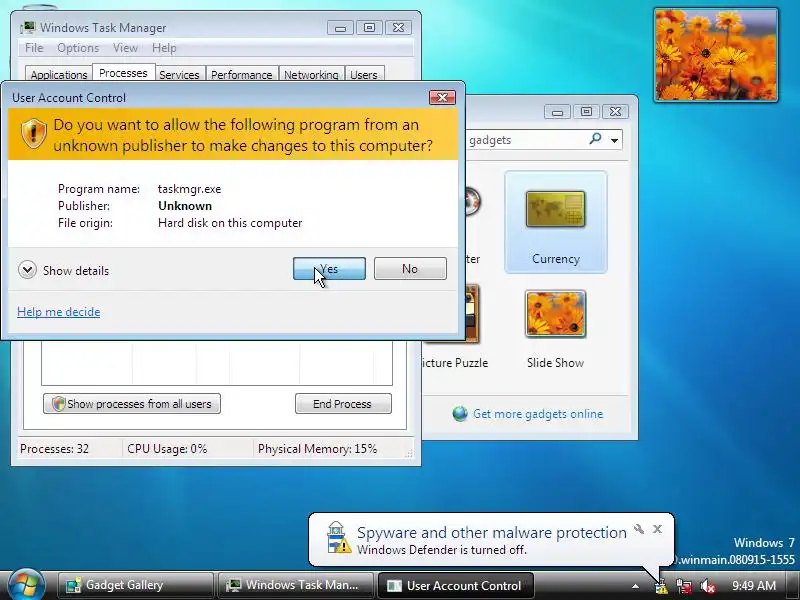
Task: Switch to the Users tab
Action: click(x=364, y=74)
